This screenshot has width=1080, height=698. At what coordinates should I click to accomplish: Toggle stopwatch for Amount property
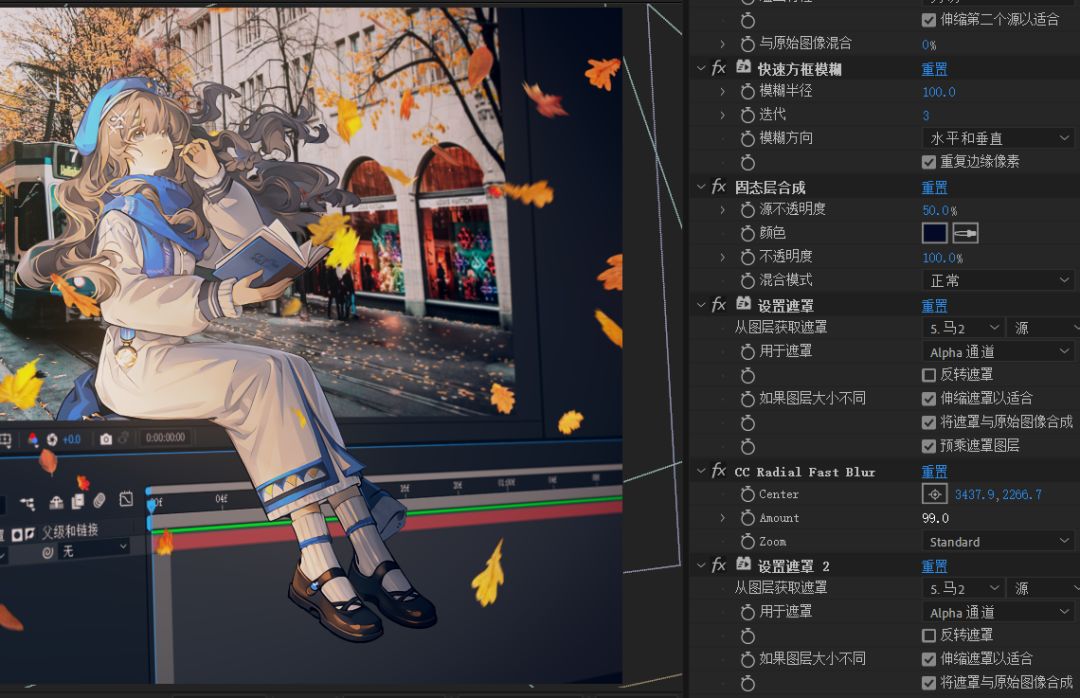pyautogui.click(x=747, y=518)
